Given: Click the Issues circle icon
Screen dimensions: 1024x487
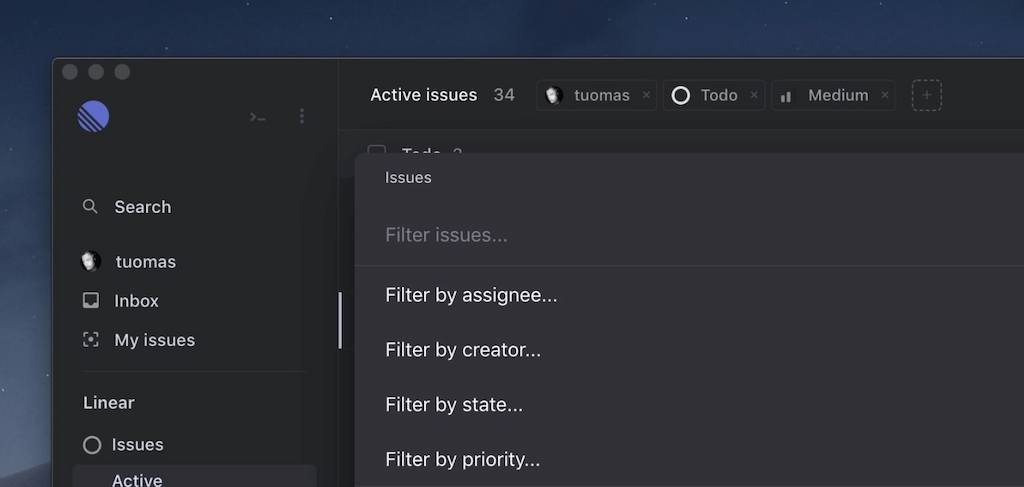Looking at the screenshot, I should [92, 445].
